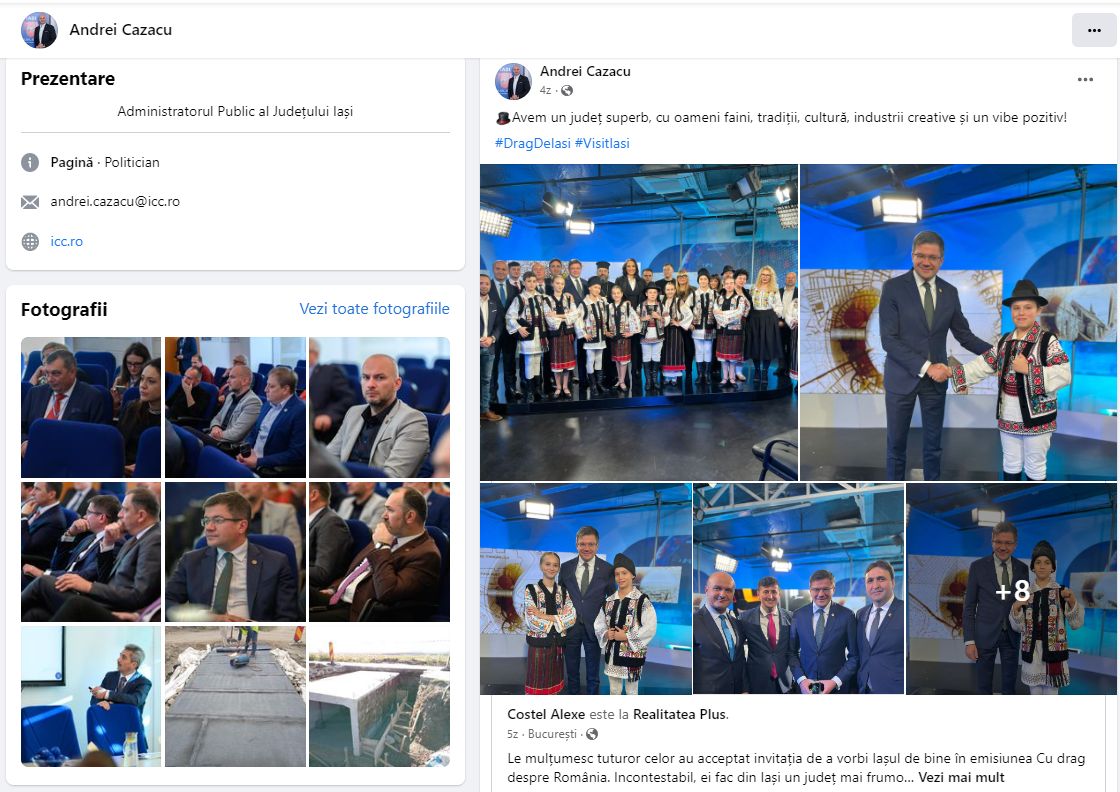Open the icc.ro website link
The height and width of the screenshot is (792, 1120).
pos(66,241)
